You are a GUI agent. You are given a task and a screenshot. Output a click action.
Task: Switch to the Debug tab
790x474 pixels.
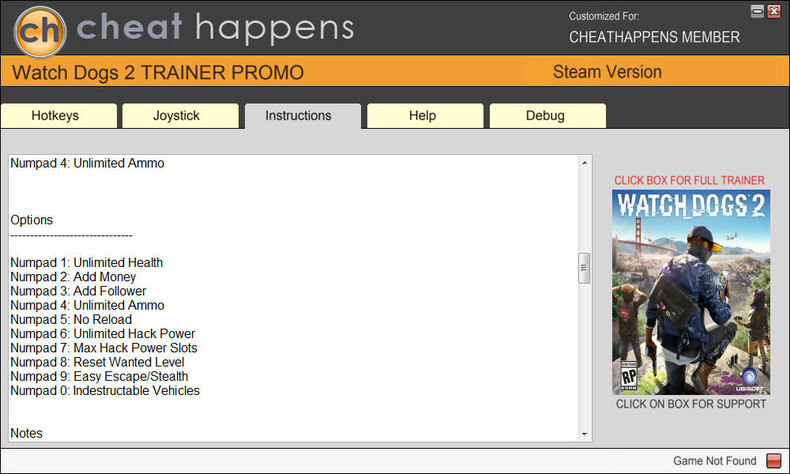tap(548, 116)
